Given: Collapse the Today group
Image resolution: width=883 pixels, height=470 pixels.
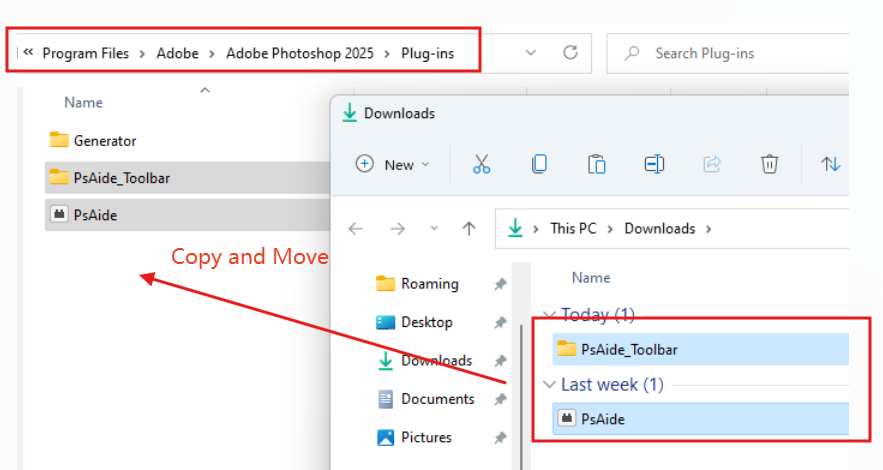Looking at the screenshot, I should (548, 315).
